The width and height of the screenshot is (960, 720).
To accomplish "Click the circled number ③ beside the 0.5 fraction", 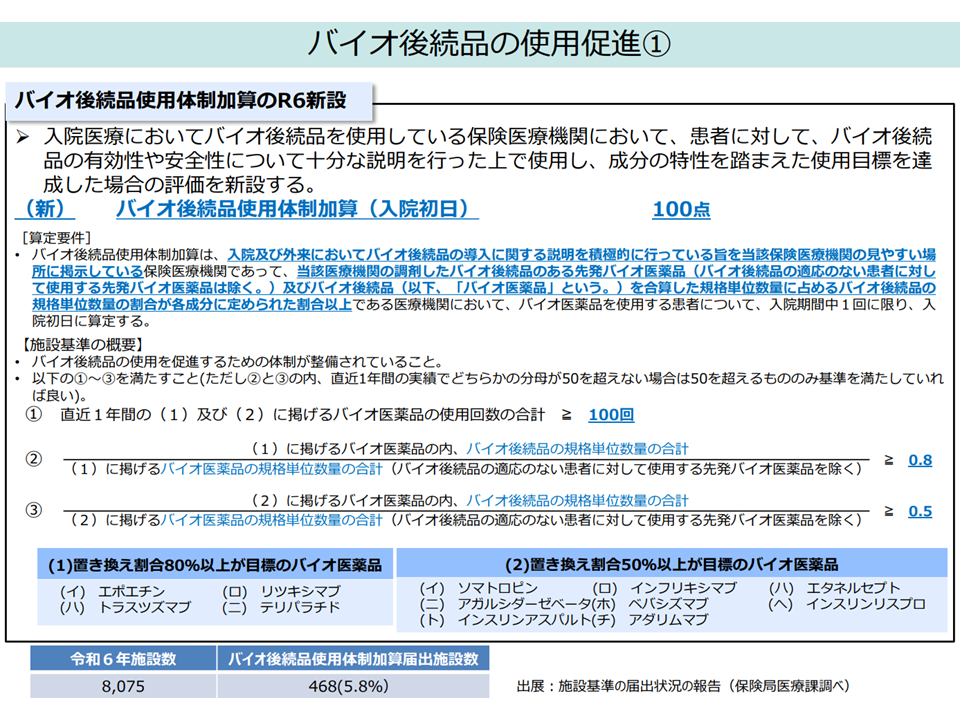I will pyautogui.click(x=33, y=511).
